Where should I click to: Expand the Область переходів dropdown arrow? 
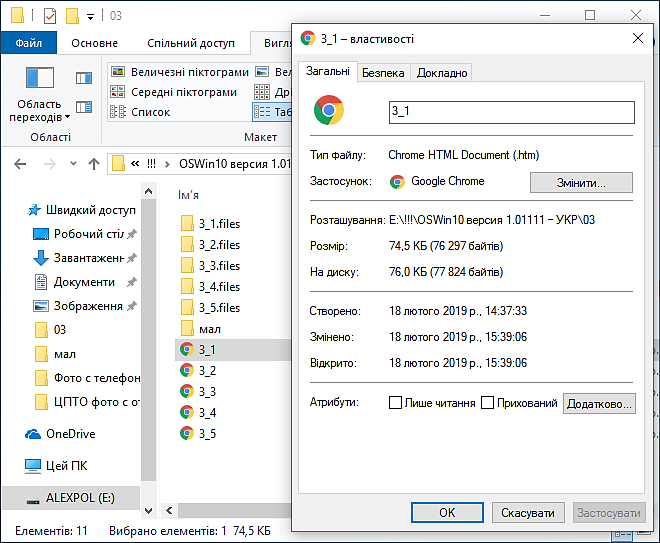(x=67, y=117)
